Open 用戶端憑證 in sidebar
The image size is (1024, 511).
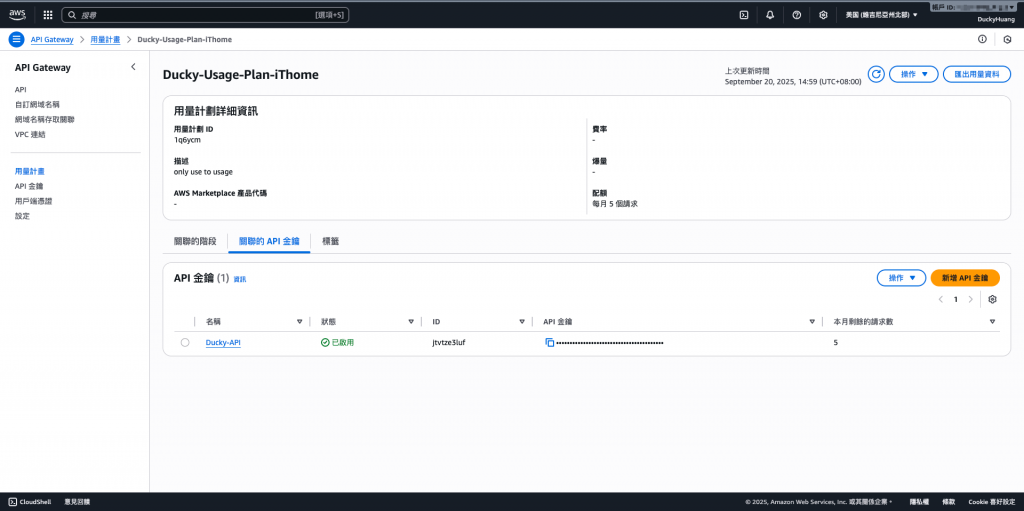(x=33, y=201)
